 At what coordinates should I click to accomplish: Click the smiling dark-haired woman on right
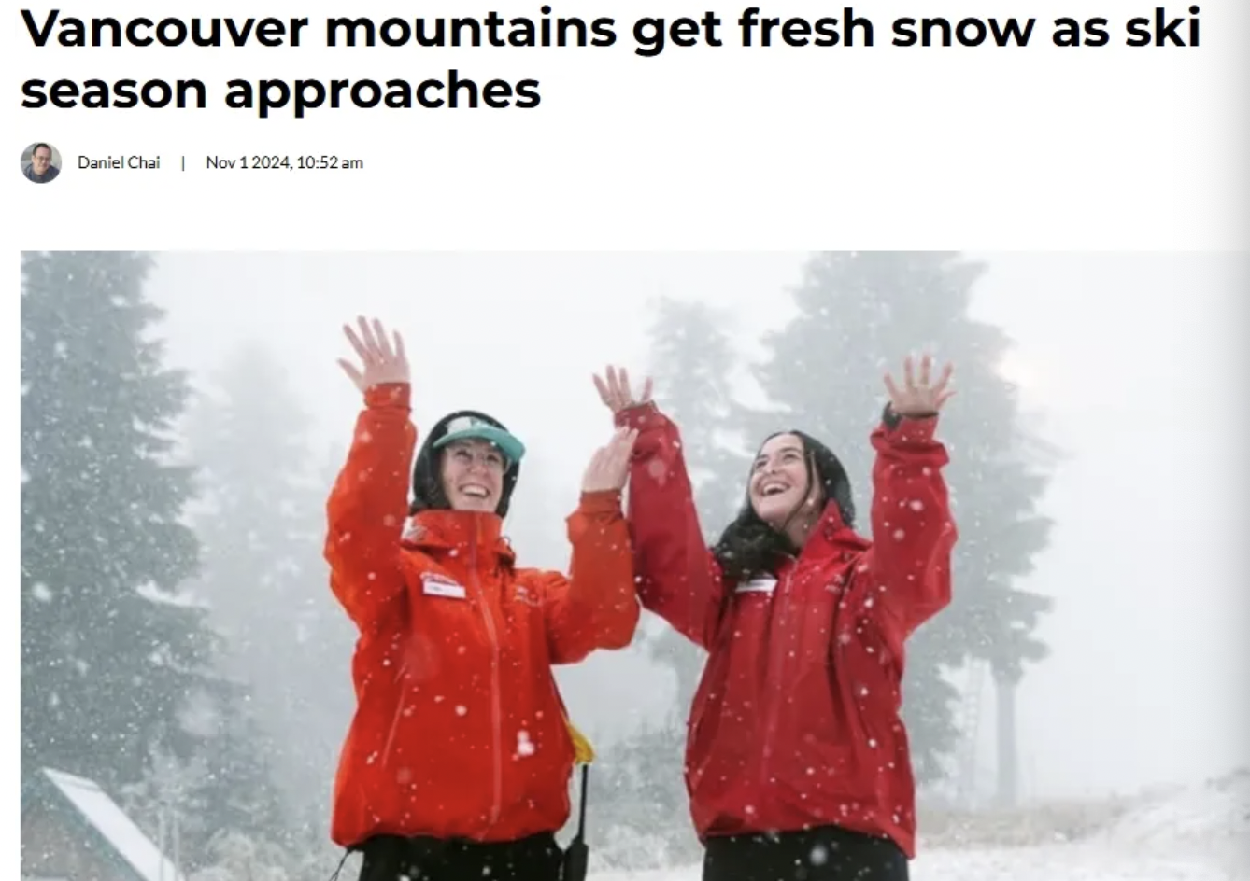(790, 620)
